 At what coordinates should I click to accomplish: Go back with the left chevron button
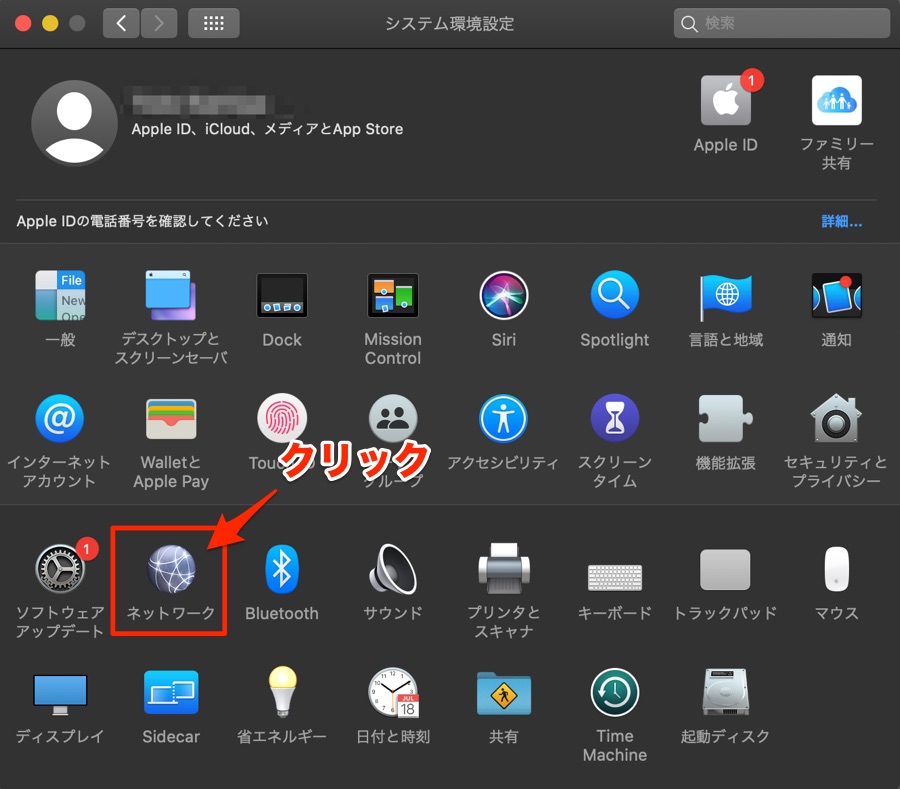(x=121, y=23)
